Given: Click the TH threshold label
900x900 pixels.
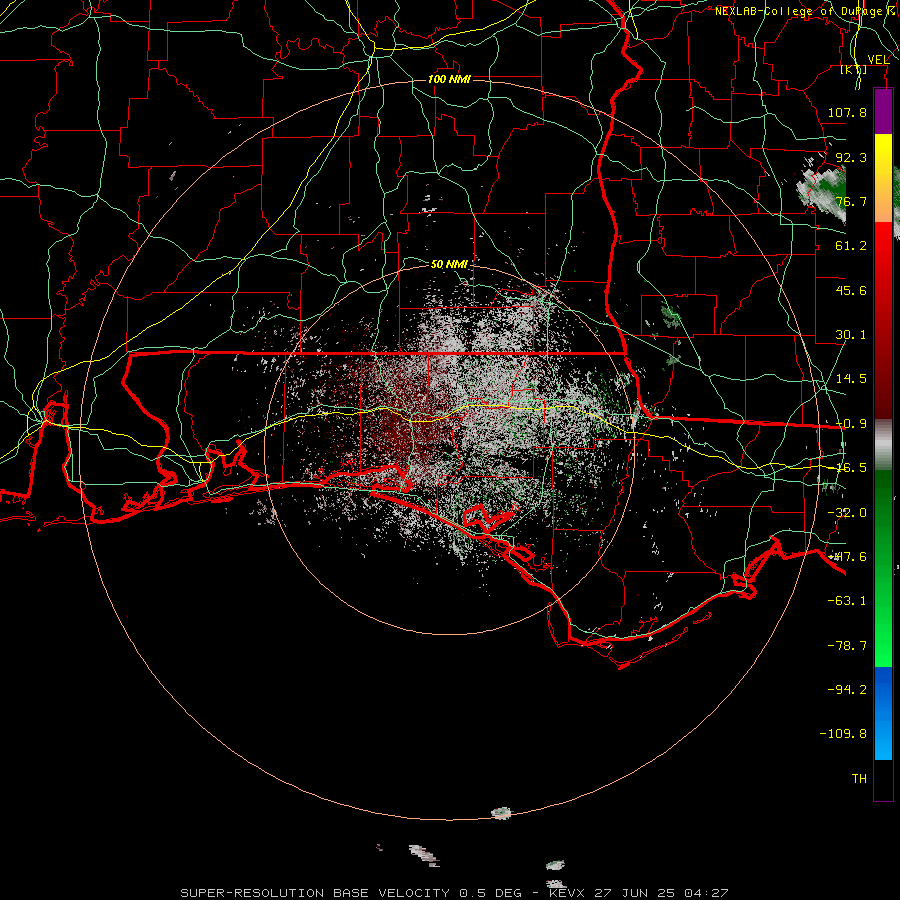Looking at the screenshot, I should 859,779.
